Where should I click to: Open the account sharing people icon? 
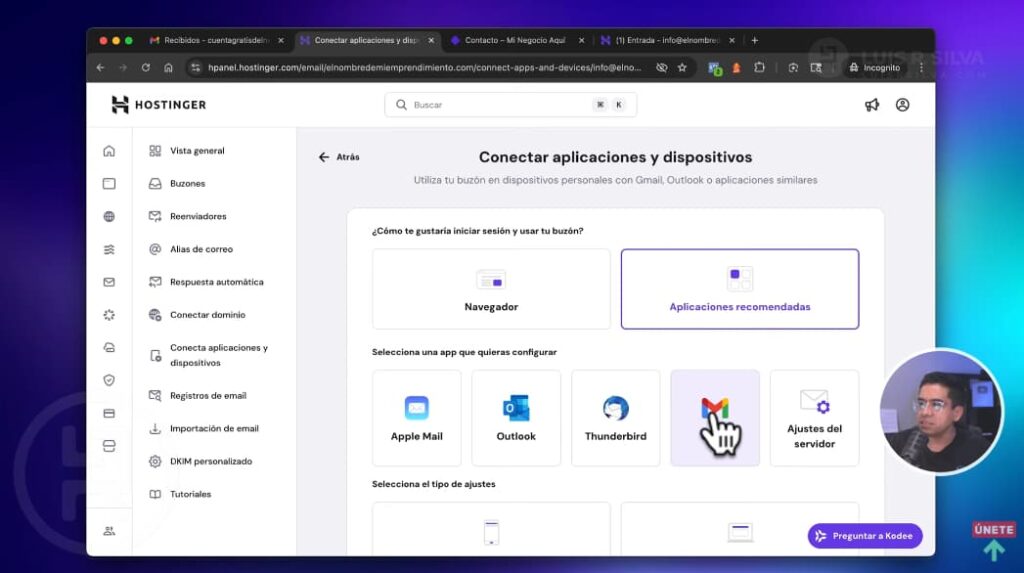coord(109,531)
